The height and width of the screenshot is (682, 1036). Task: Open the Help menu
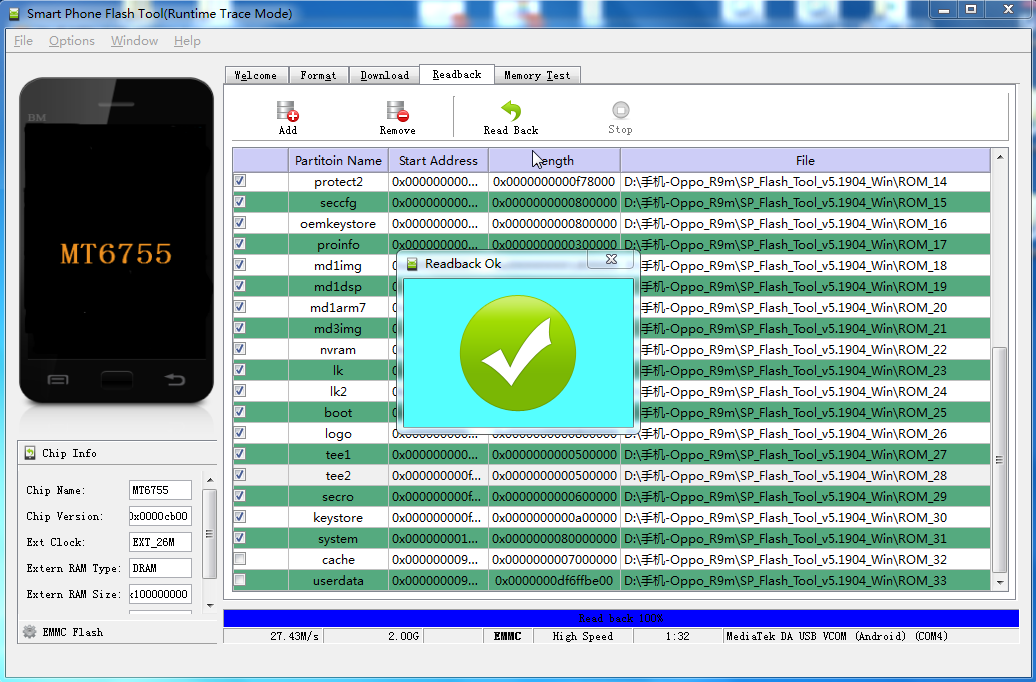[187, 41]
